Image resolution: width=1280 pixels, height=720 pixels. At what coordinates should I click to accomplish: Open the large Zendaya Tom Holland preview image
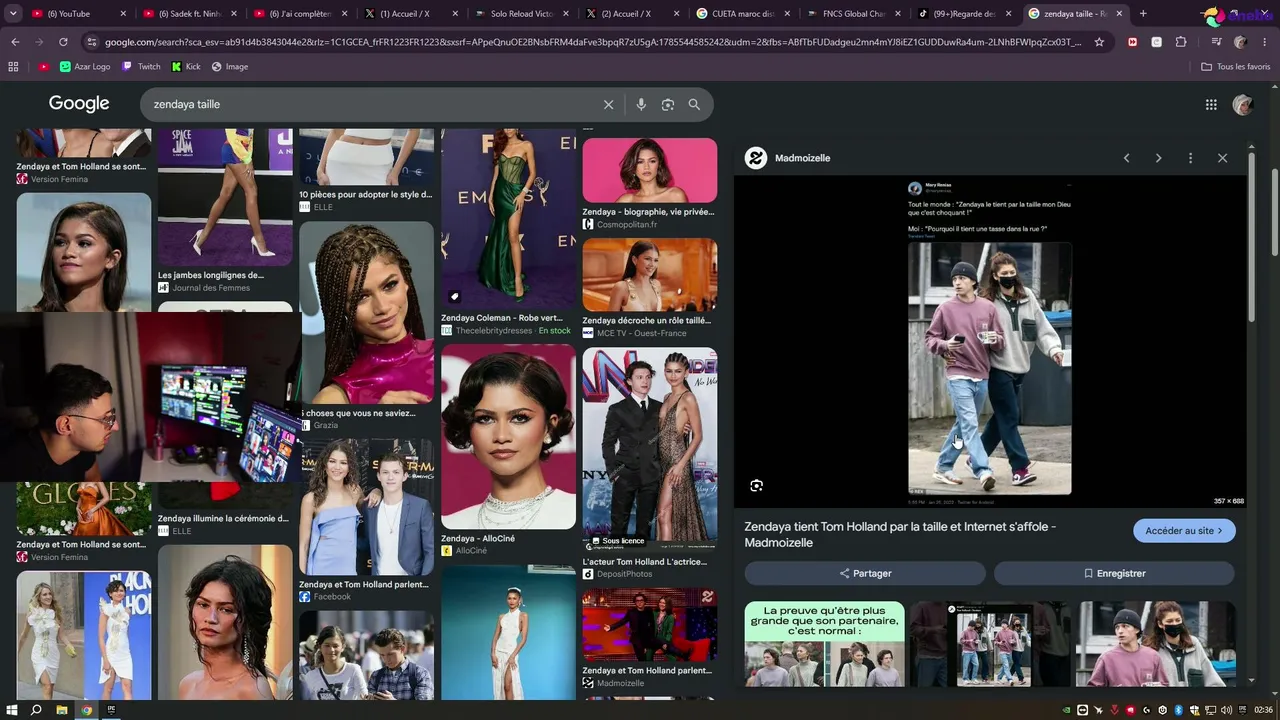coord(990,341)
